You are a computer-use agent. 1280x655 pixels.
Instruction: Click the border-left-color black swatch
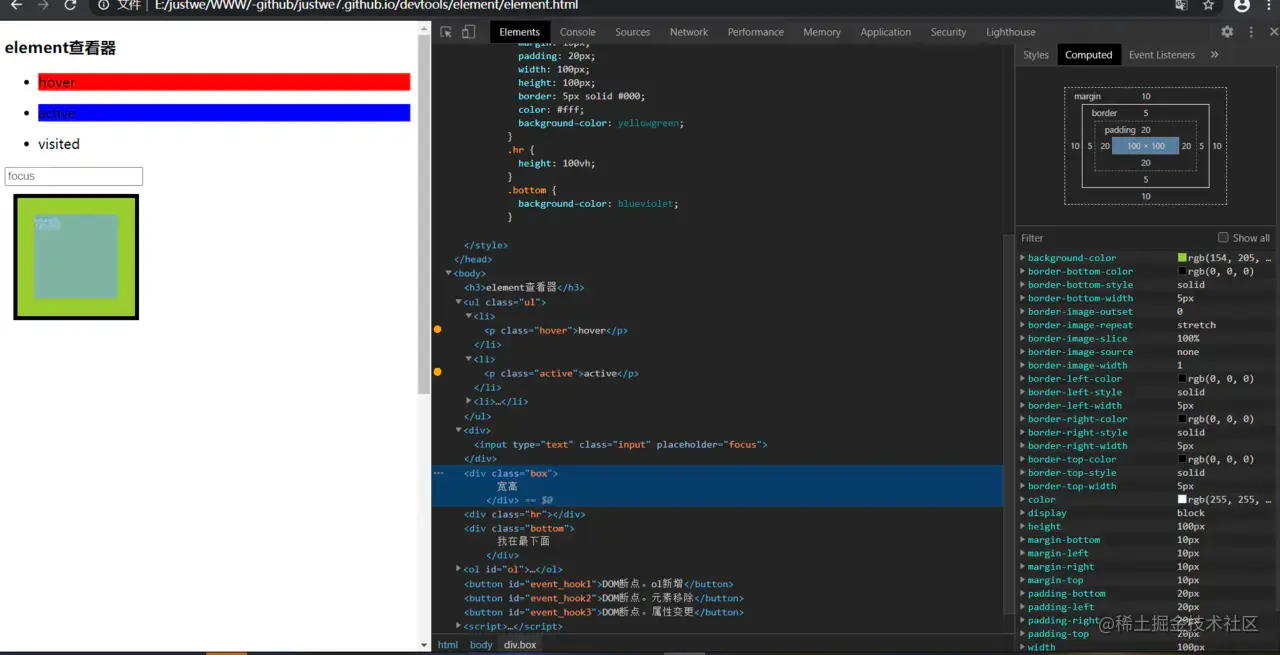tap(1182, 379)
